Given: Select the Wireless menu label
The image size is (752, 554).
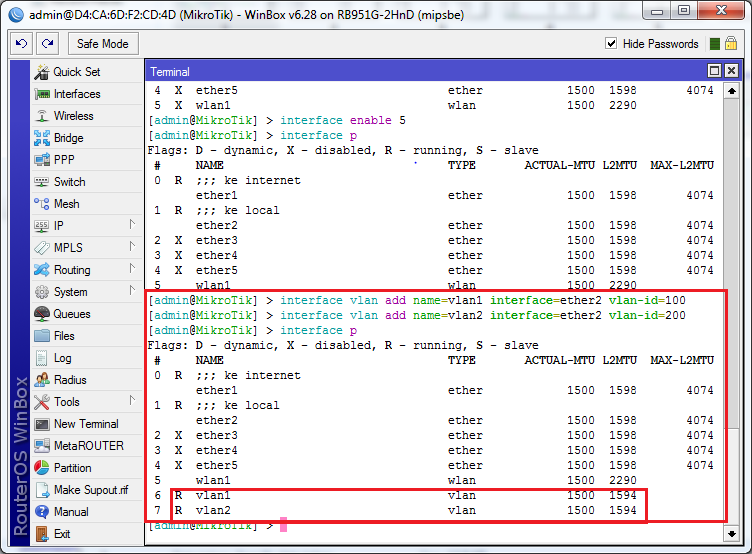Looking at the screenshot, I should [x=73, y=116].
